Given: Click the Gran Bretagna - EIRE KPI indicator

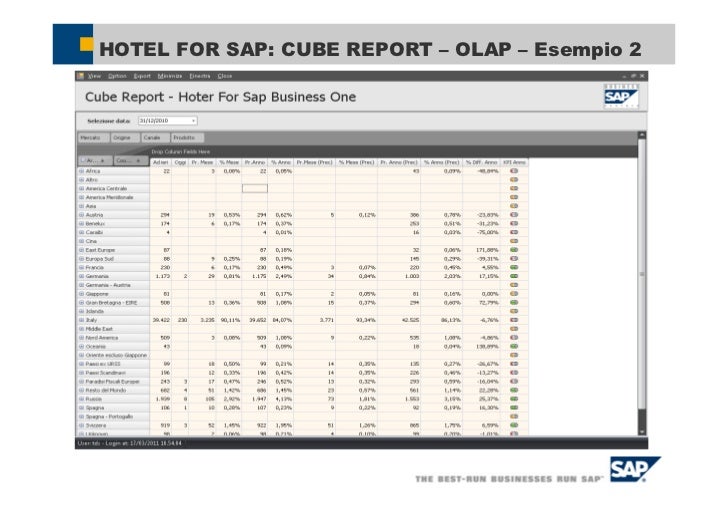Looking at the screenshot, I should tap(514, 302).
